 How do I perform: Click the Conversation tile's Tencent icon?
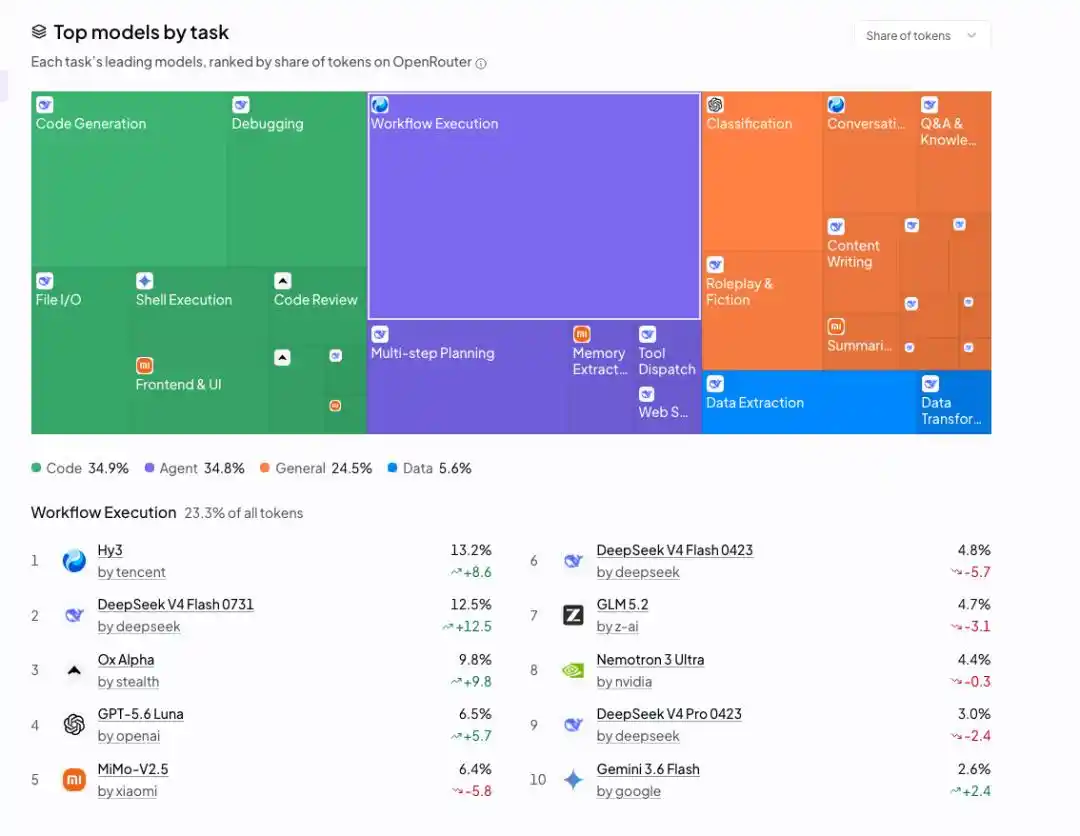pyautogui.click(x=836, y=105)
